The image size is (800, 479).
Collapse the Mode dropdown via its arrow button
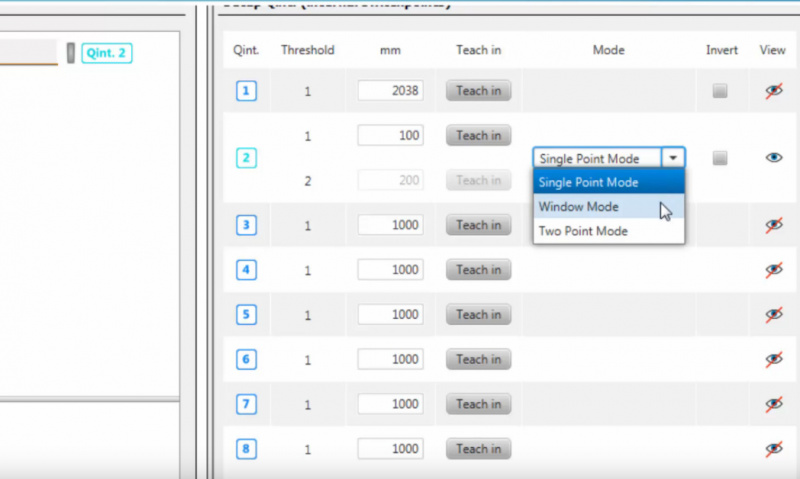tap(674, 158)
